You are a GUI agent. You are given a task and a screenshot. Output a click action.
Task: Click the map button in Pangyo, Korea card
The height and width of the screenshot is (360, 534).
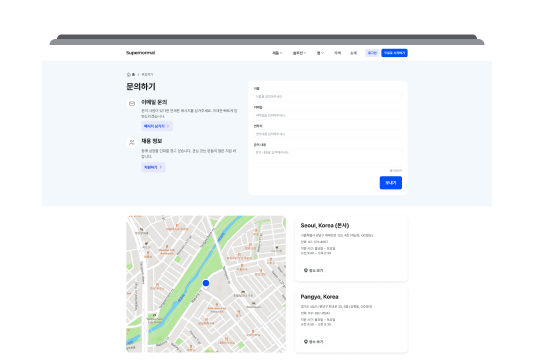coord(313,342)
